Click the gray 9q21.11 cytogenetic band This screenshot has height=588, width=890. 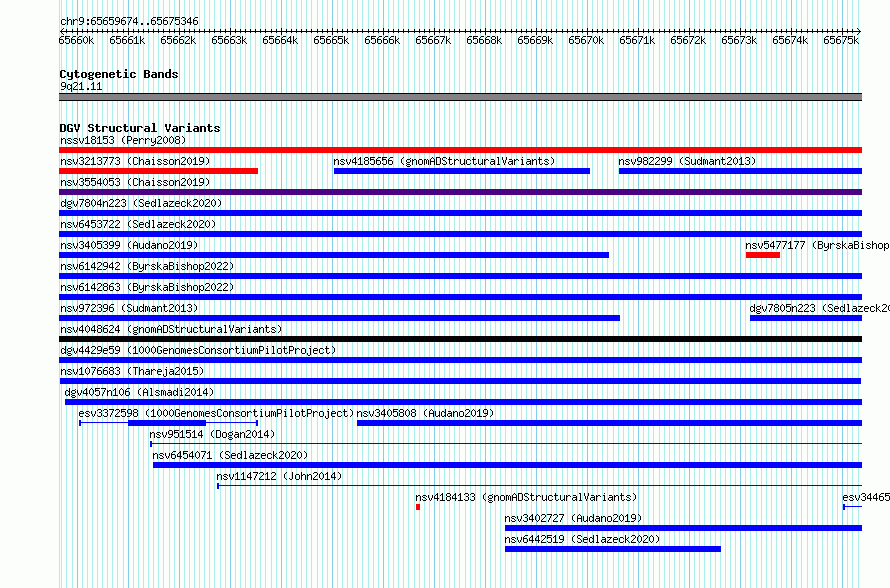tap(460, 97)
